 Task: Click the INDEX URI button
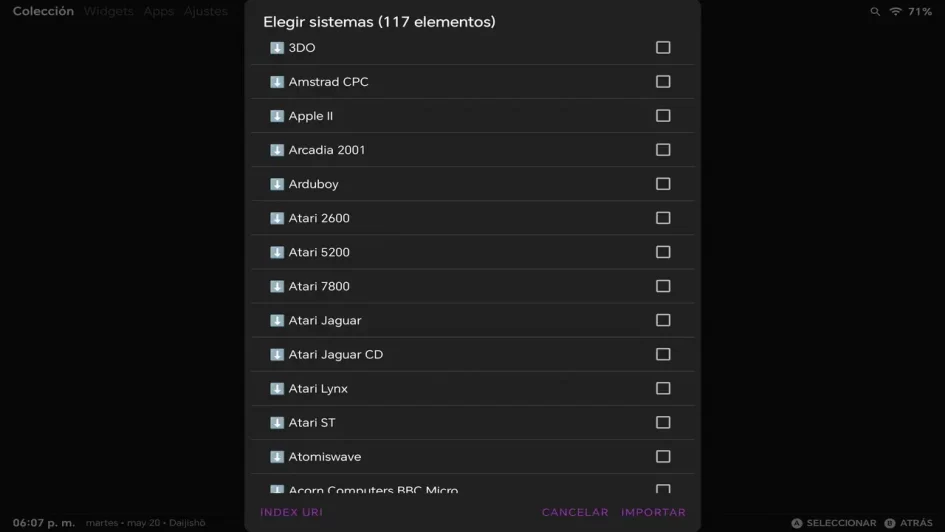click(292, 512)
